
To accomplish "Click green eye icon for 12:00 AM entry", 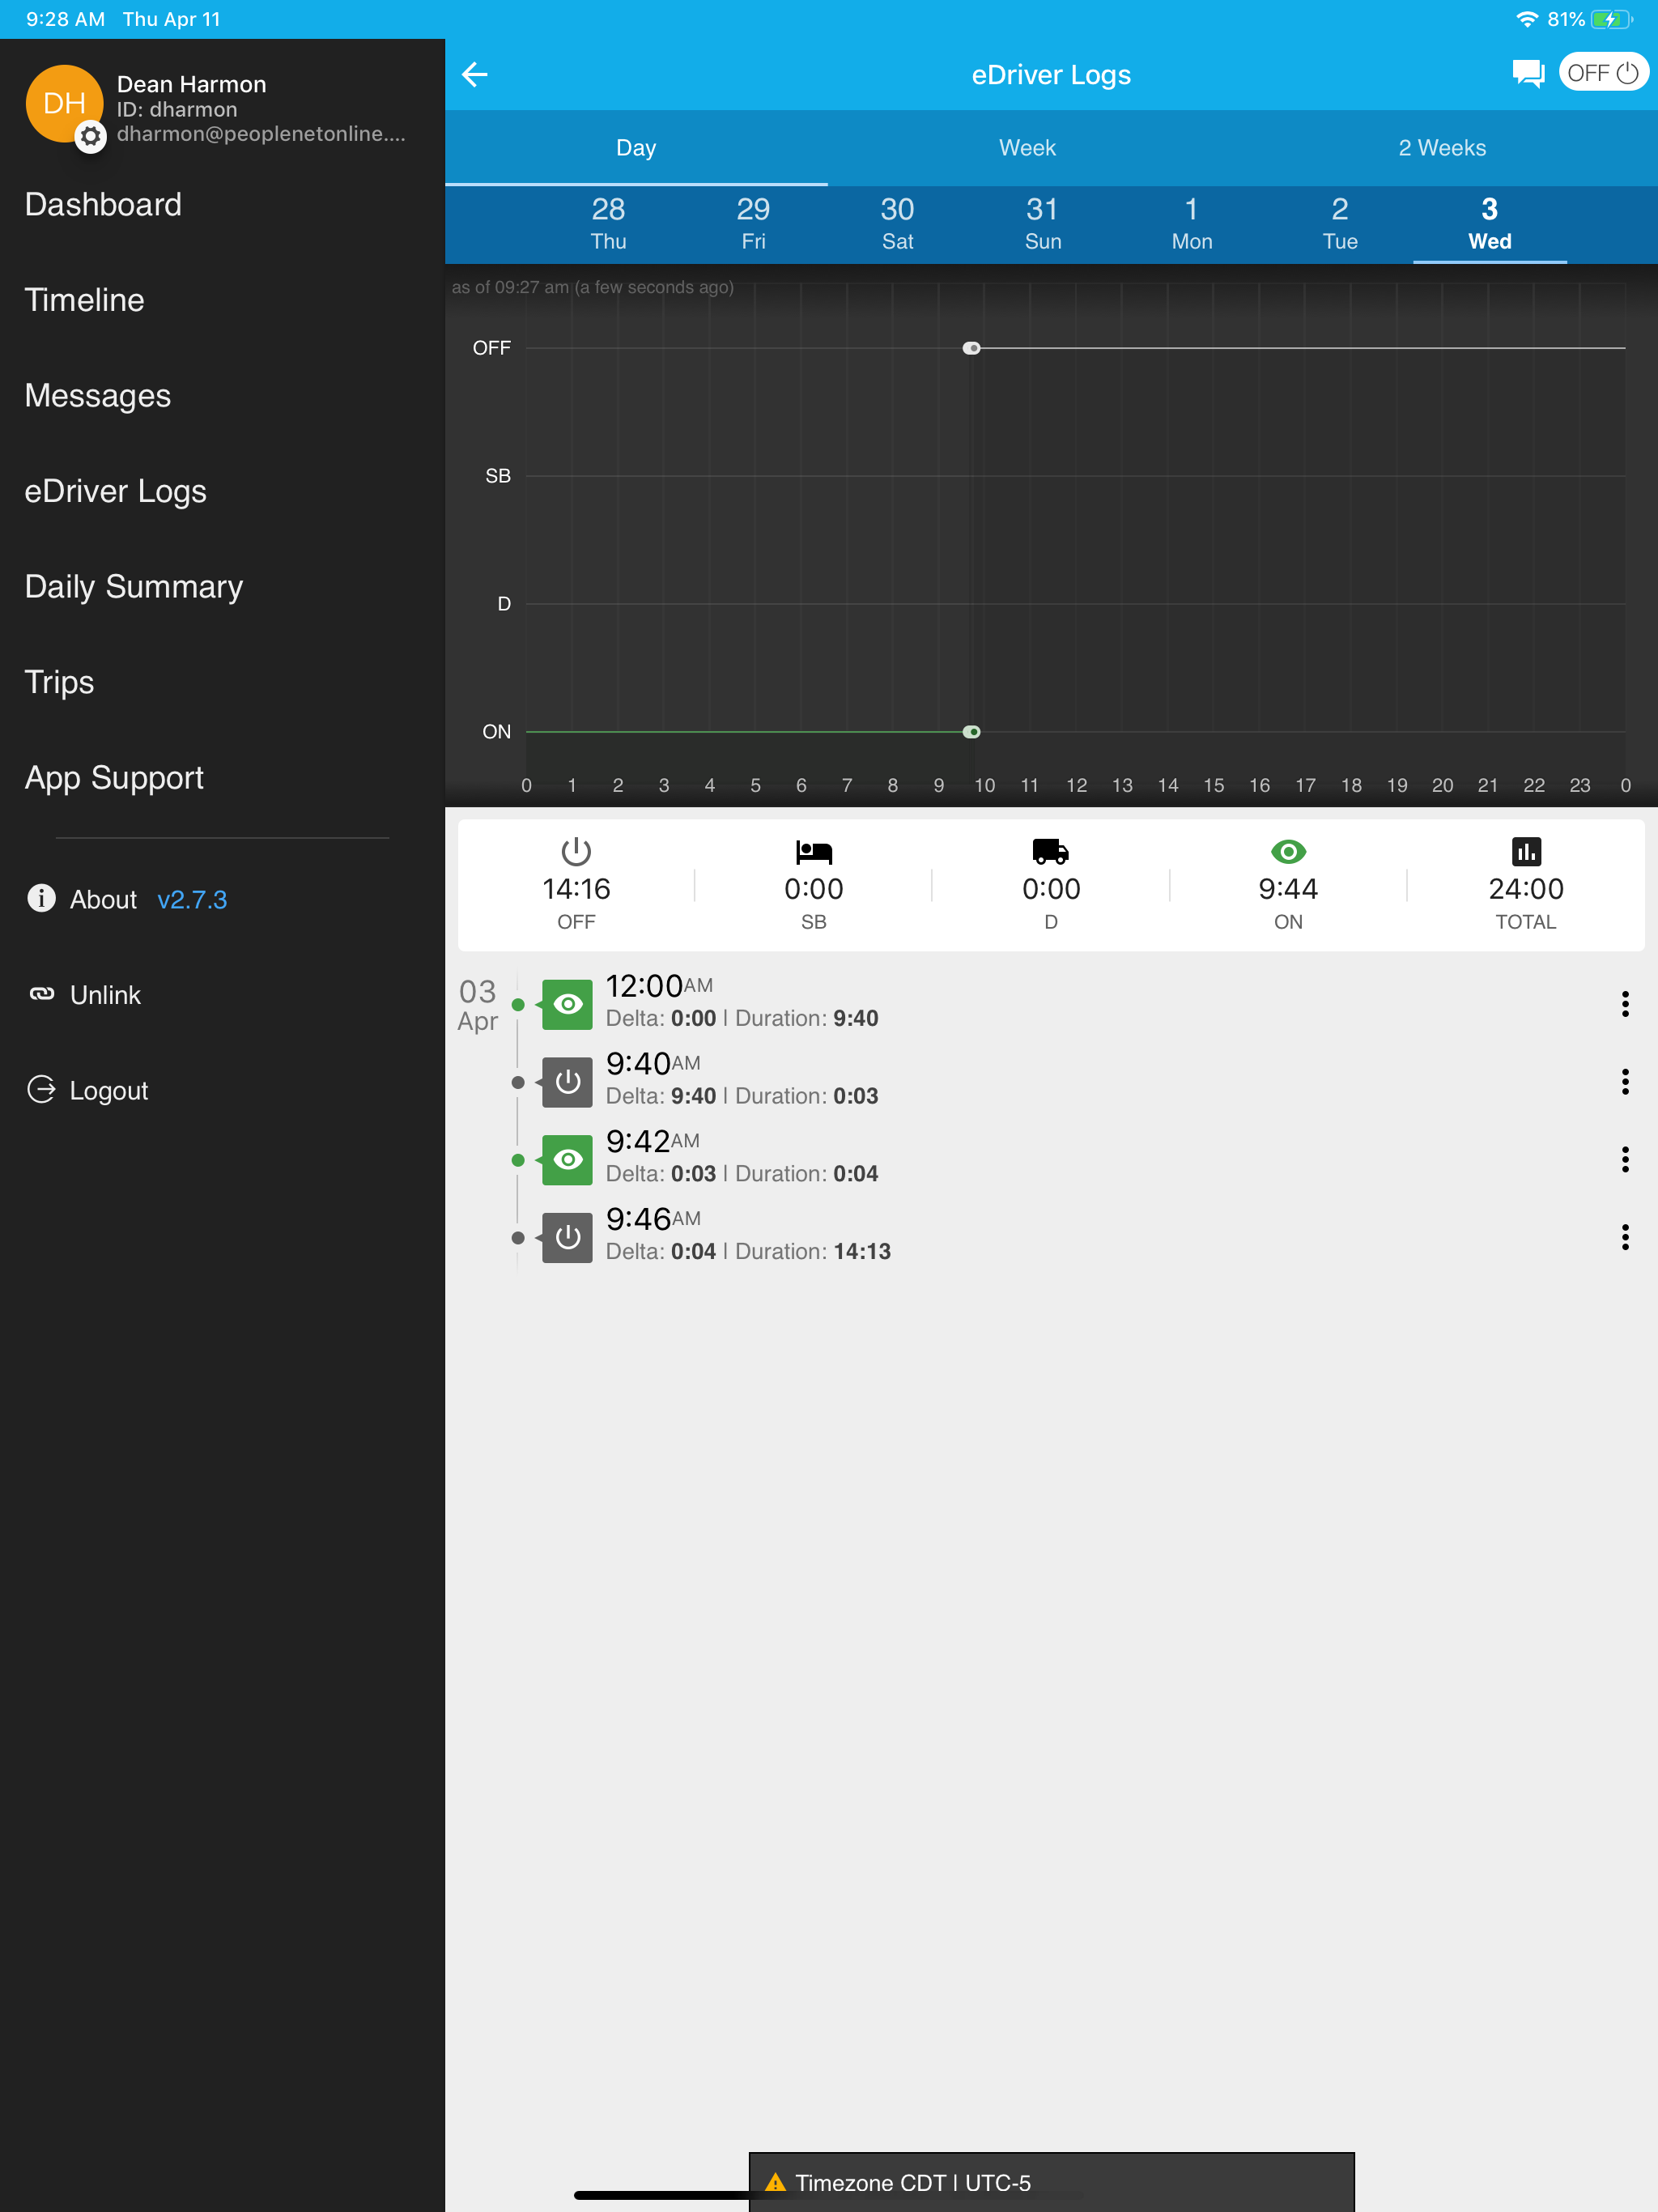I will (x=567, y=1004).
